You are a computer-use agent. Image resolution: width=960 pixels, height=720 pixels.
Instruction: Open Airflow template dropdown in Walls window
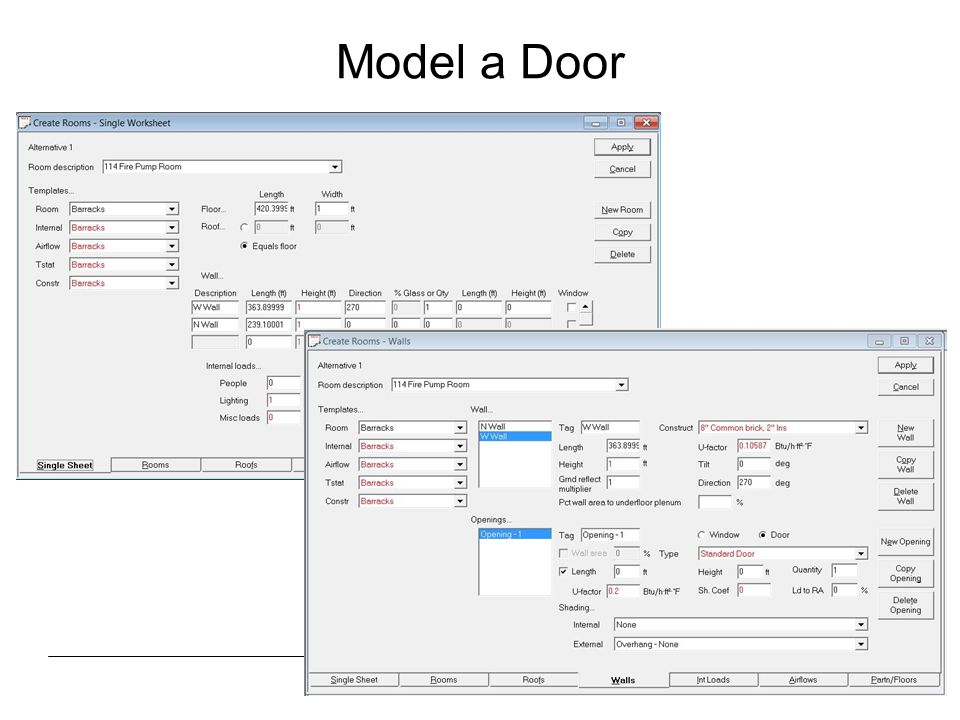pyautogui.click(x=460, y=465)
